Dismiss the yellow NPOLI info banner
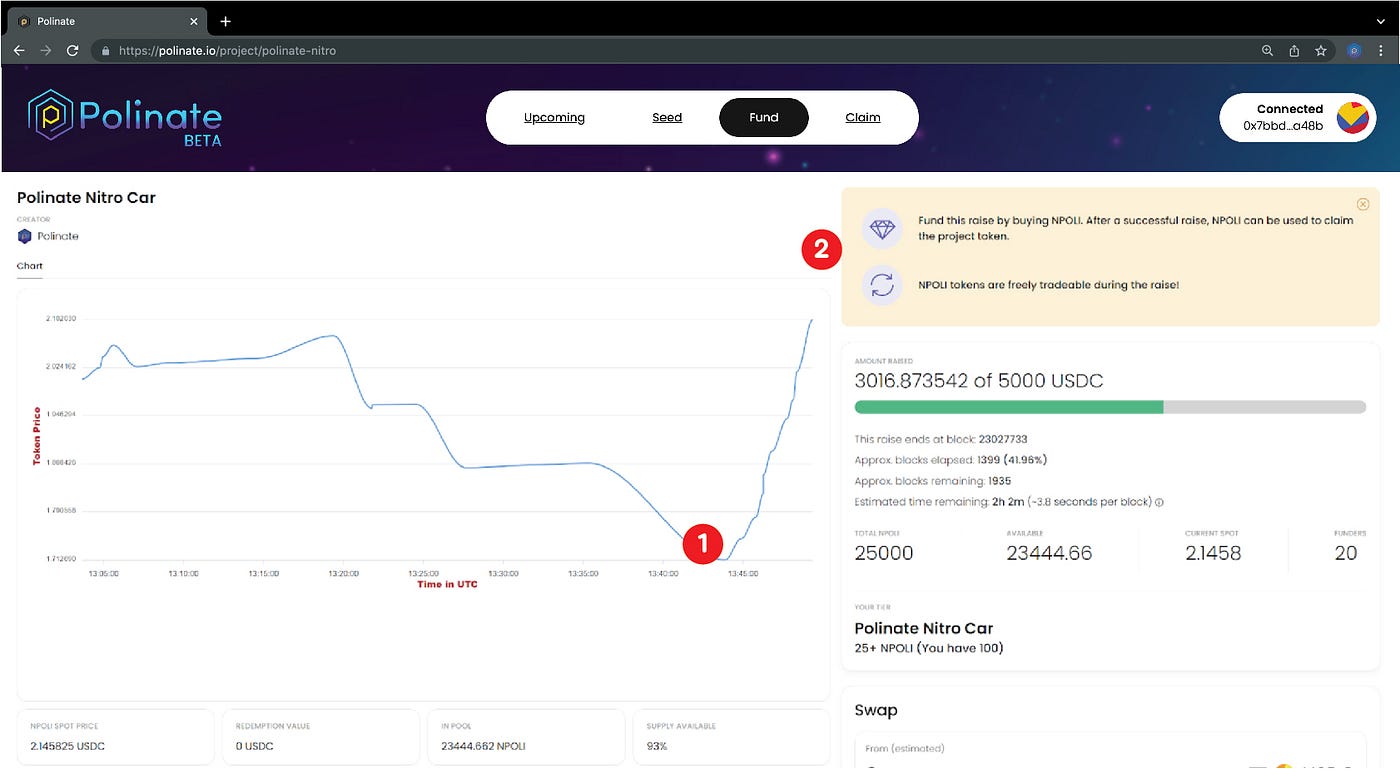 tap(1363, 204)
